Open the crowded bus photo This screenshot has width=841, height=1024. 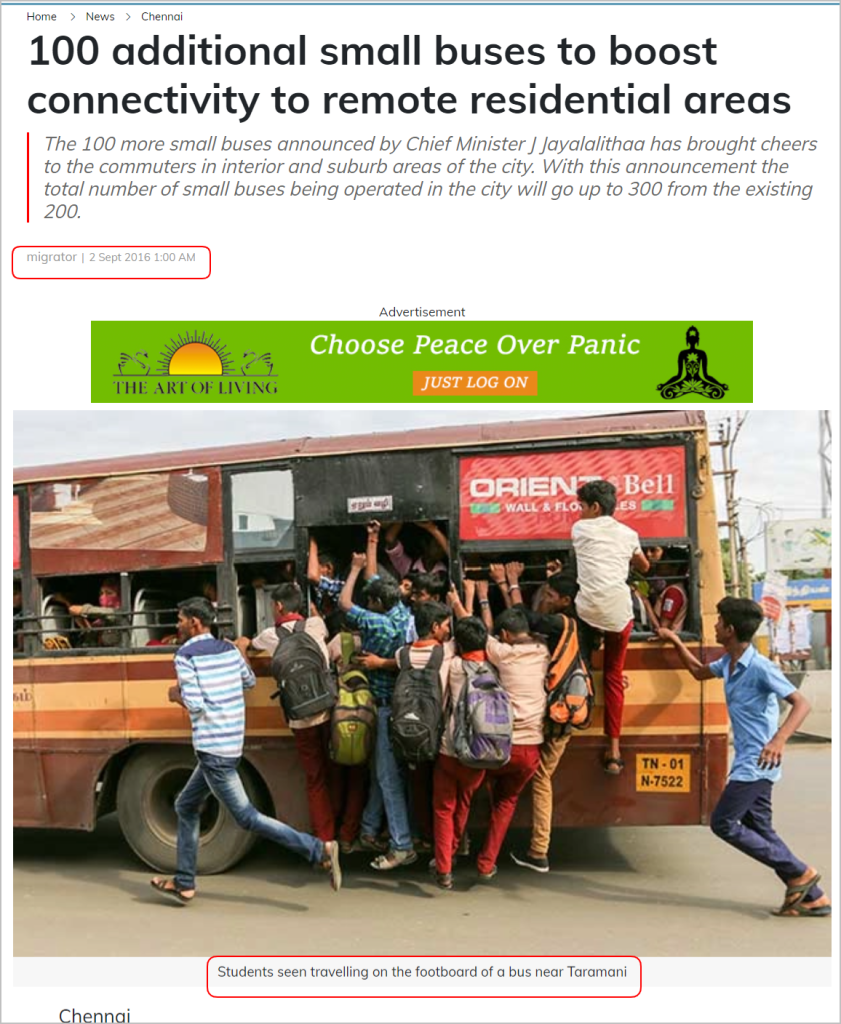(x=422, y=683)
